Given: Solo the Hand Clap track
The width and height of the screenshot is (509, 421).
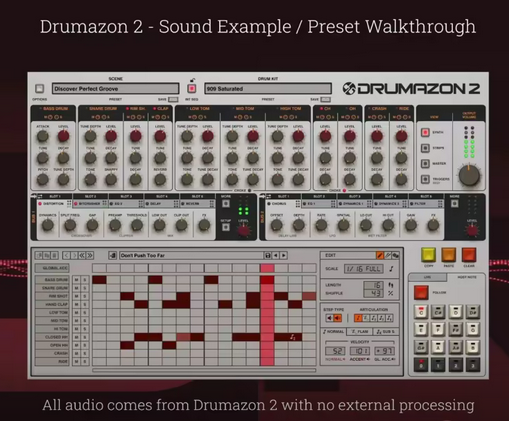Looking at the screenshot, I should [x=85, y=304].
